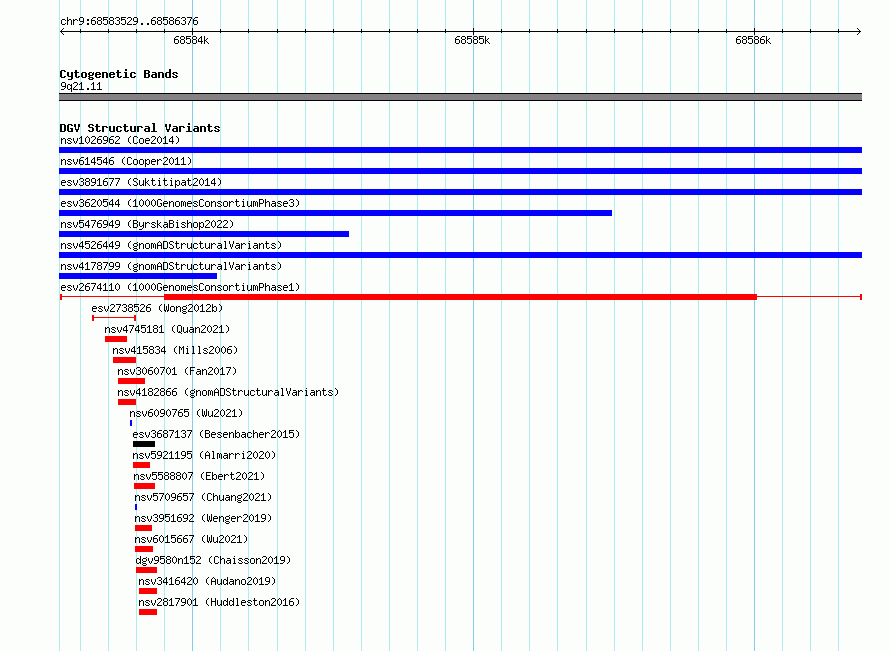Open esv3620544 (1000GenomesConsortiumPhase3) label

pyautogui.click(x=180, y=203)
